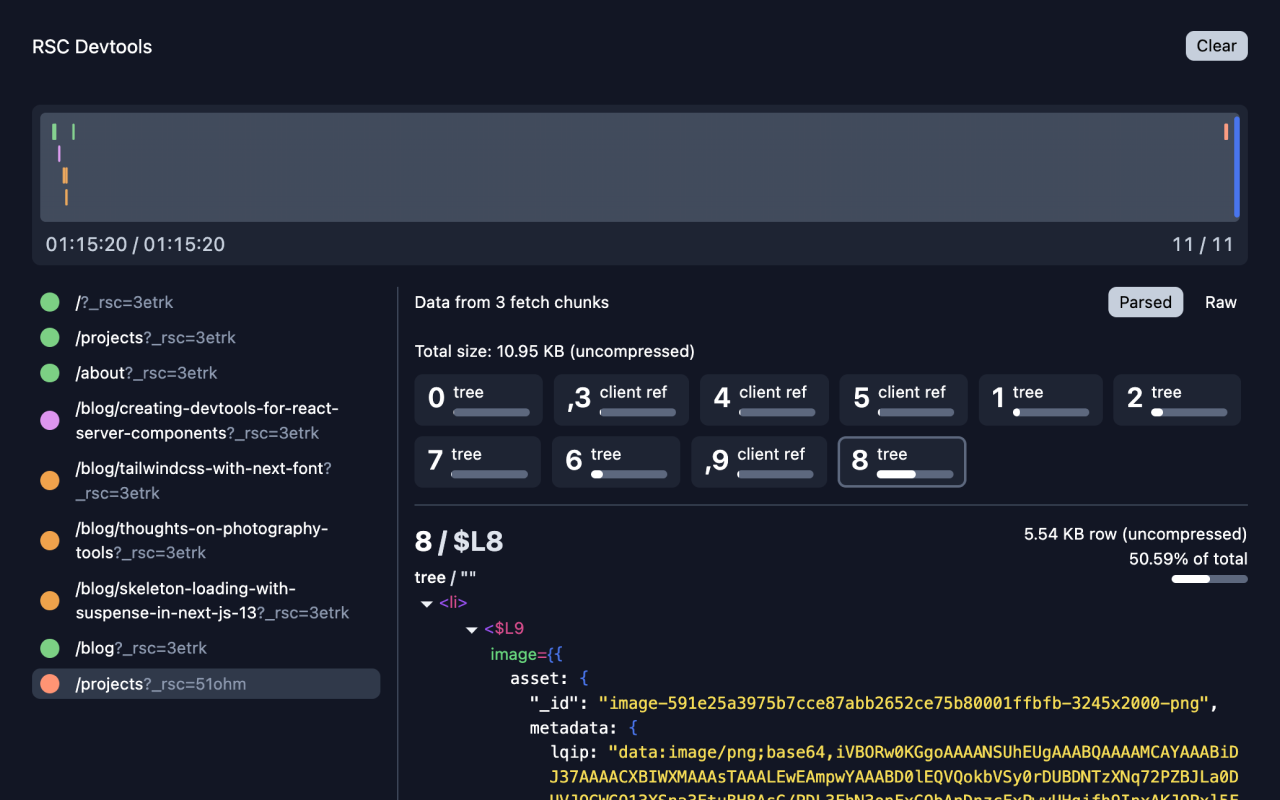The height and width of the screenshot is (800, 1280).
Task: Click the Clear button
Action: (1216, 45)
